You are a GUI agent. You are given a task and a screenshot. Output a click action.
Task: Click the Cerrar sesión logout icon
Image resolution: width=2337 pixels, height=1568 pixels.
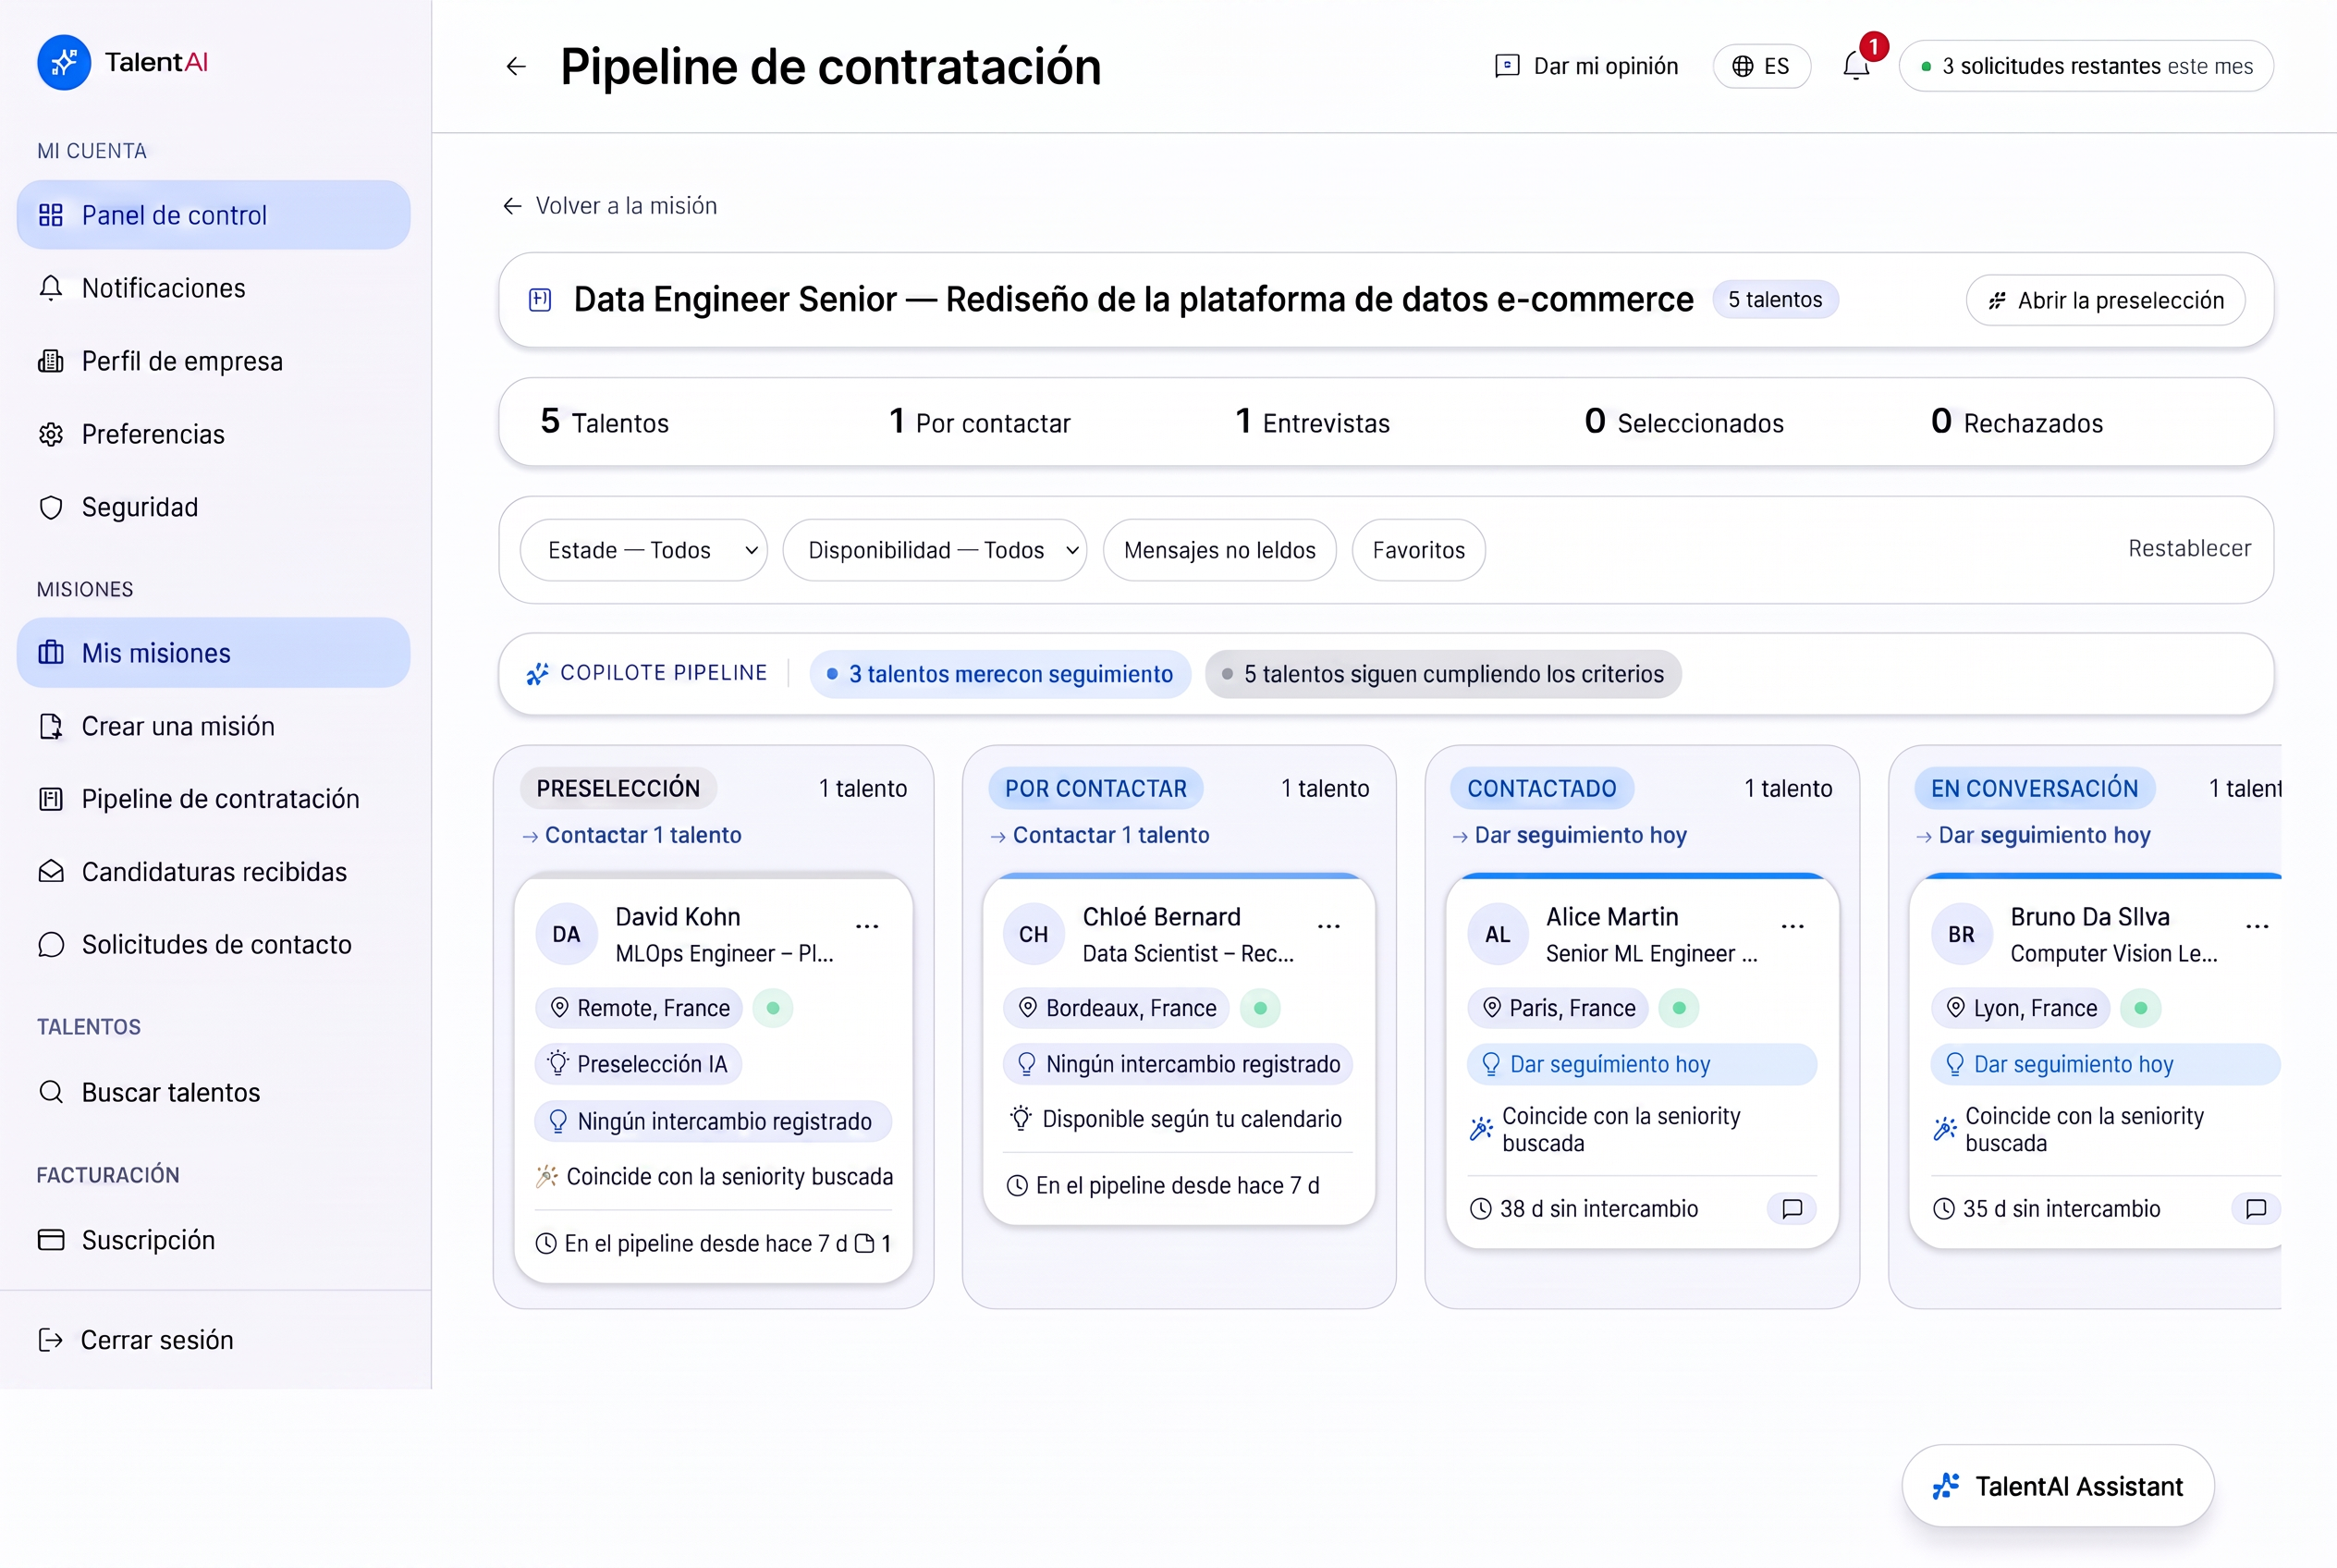[x=50, y=1340]
